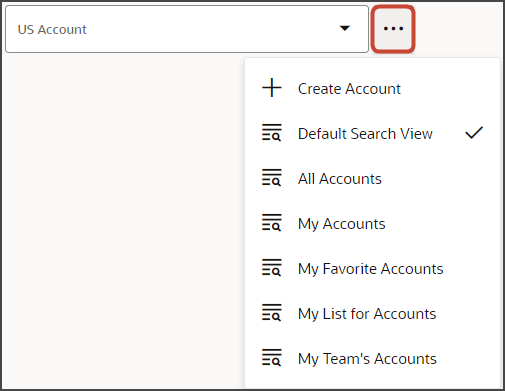Click the search-list icon beside All Accounts
The height and width of the screenshot is (391, 505).
[x=272, y=178]
